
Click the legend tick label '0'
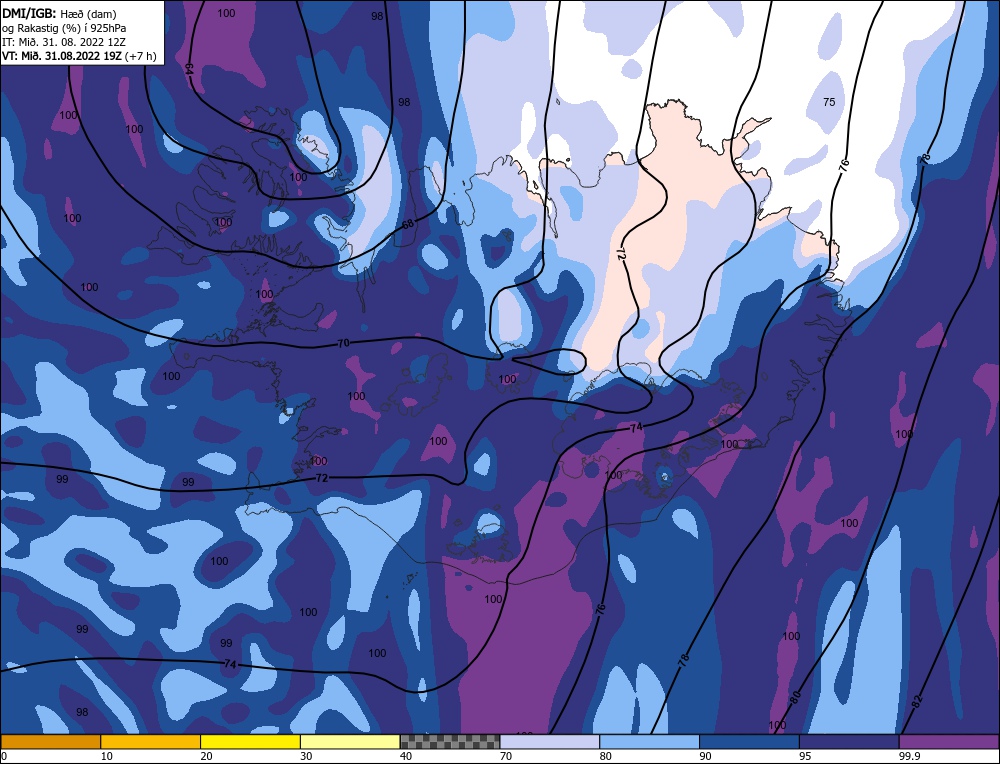[x=4, y=756]
